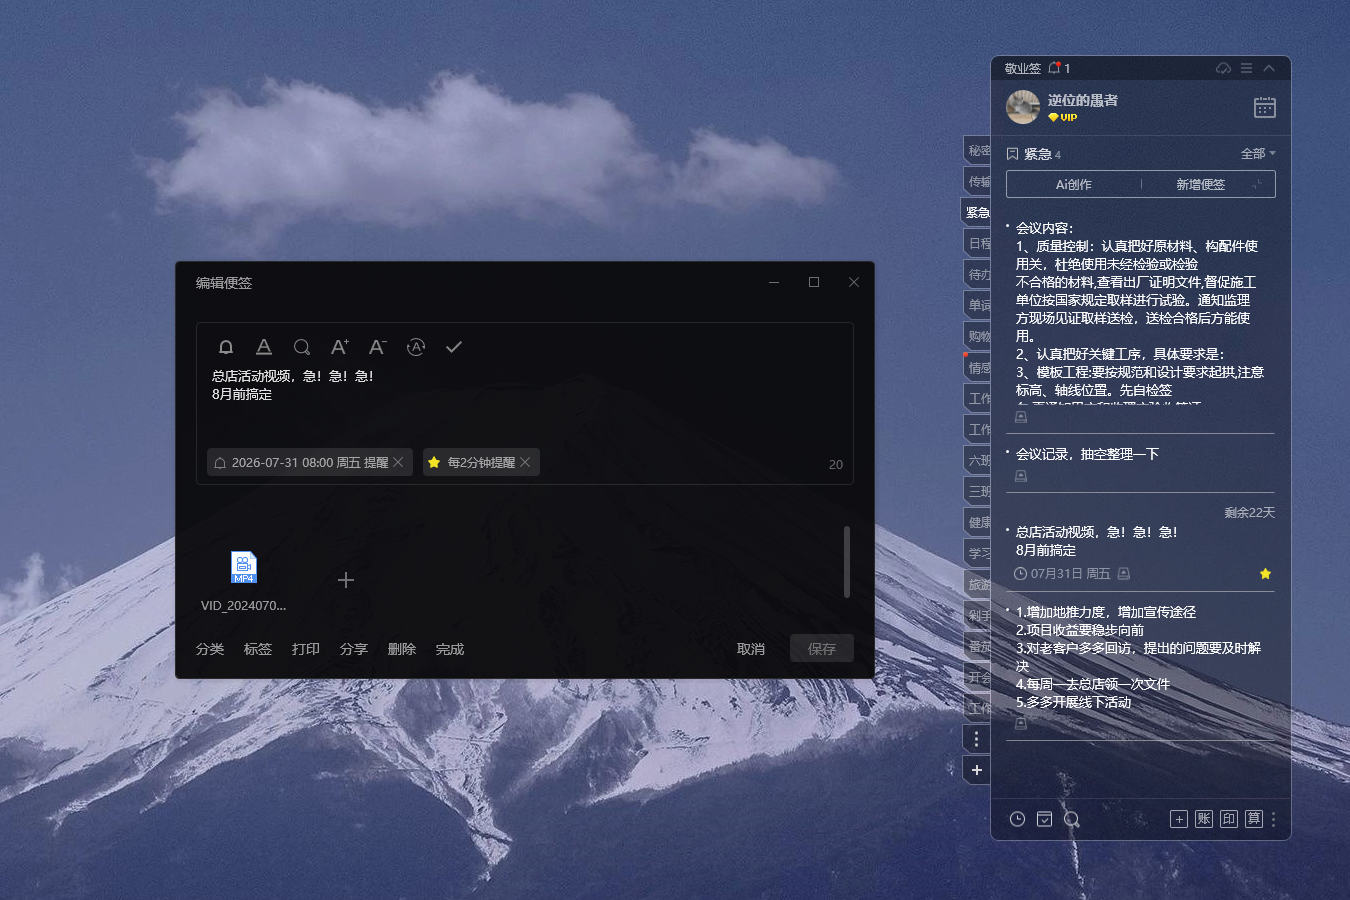Image resolution: width=1350 pixels, height=900 pixels.
Task: Open the 会议记录,抽空整理一下 note
Action: pos(1087,454)
